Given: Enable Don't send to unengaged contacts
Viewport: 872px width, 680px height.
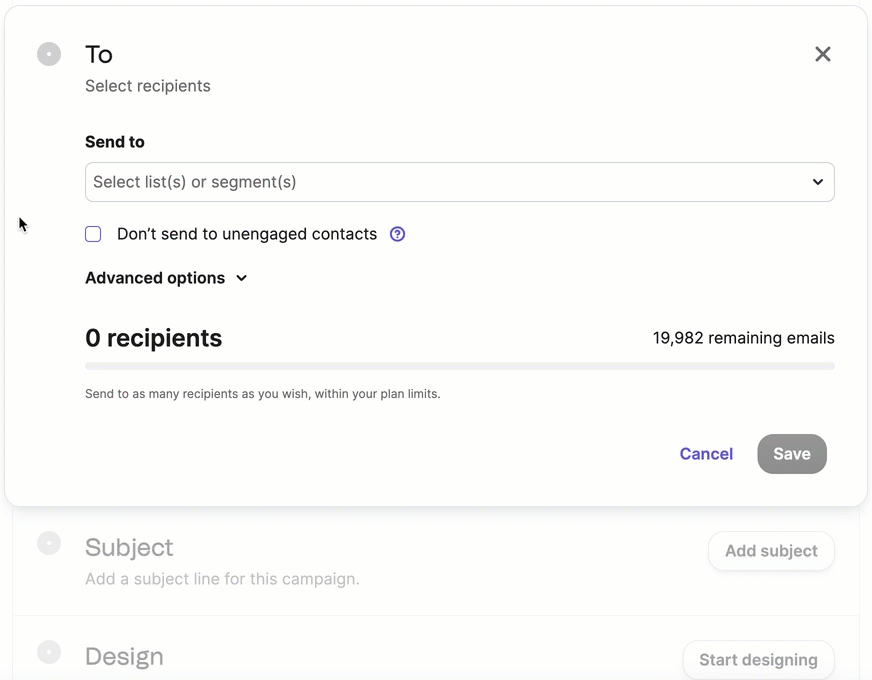Looking at the screenshot, I should 93,234.
